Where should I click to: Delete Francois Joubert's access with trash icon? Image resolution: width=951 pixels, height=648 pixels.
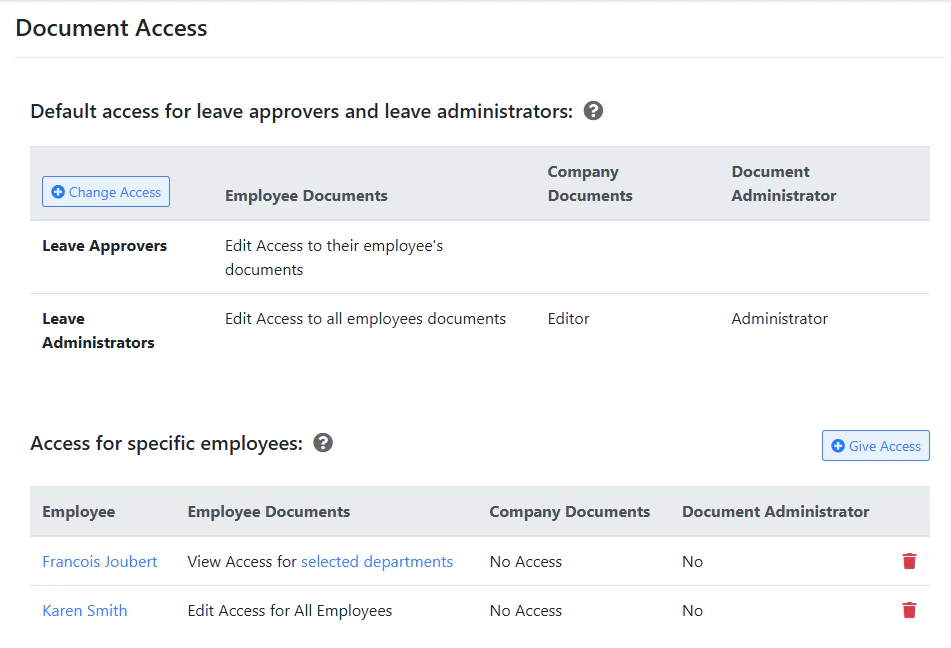[908, 561]
